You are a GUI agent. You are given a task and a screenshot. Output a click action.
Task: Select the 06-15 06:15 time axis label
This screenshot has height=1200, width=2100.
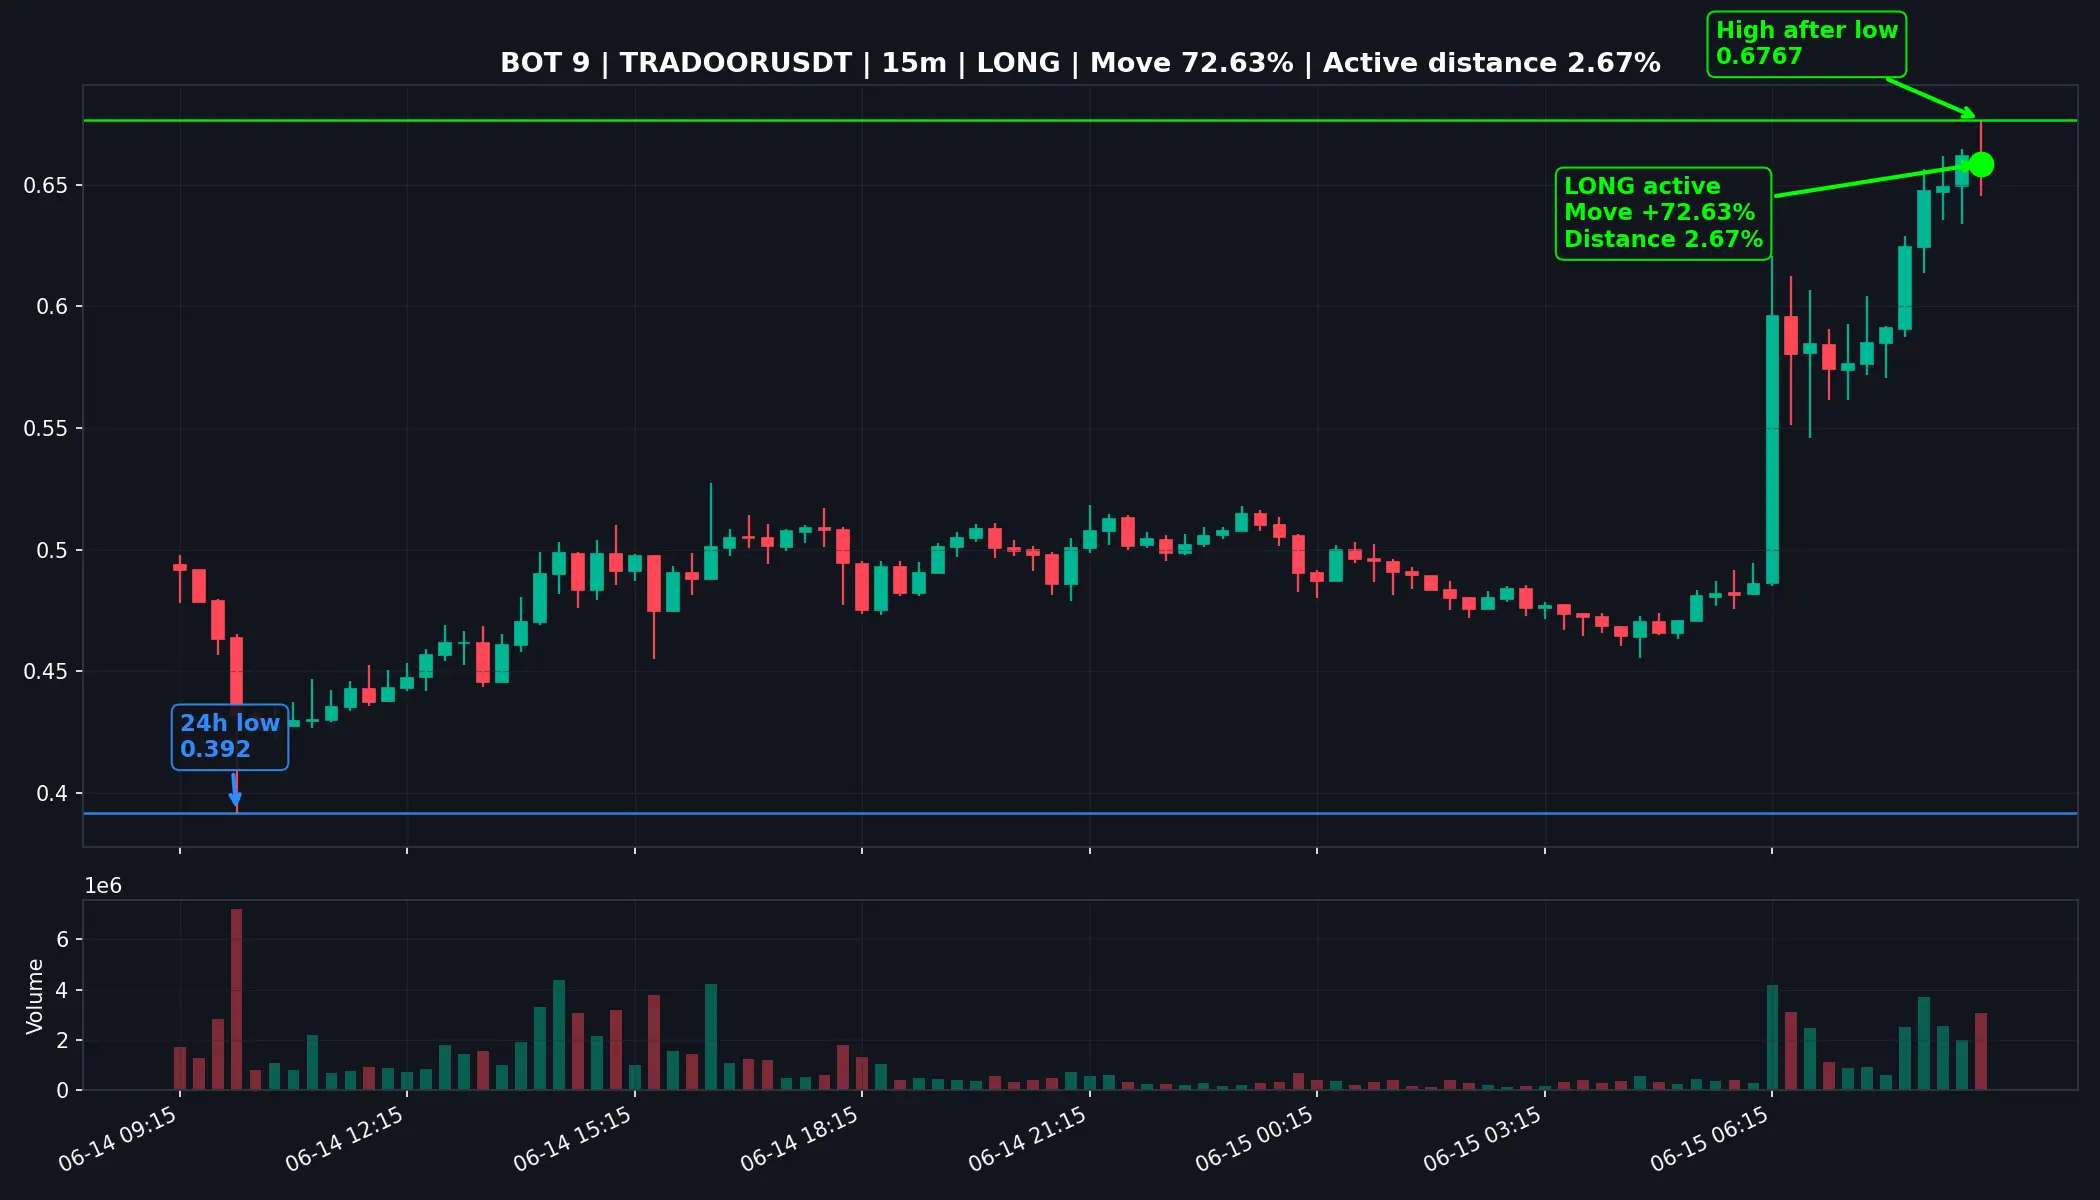1710,1140
